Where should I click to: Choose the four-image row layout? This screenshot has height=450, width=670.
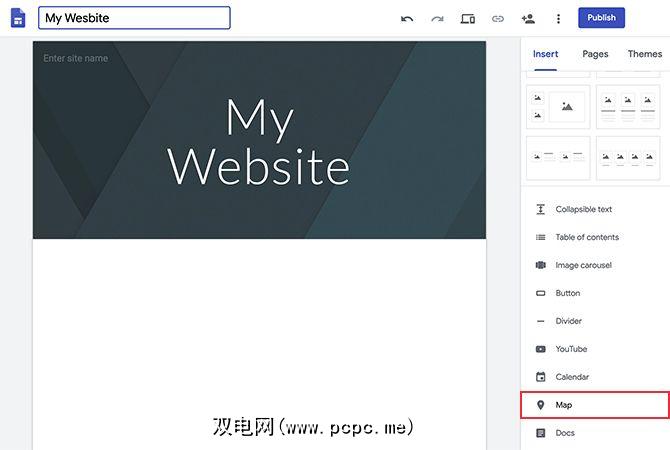click(x=628, y=158)
